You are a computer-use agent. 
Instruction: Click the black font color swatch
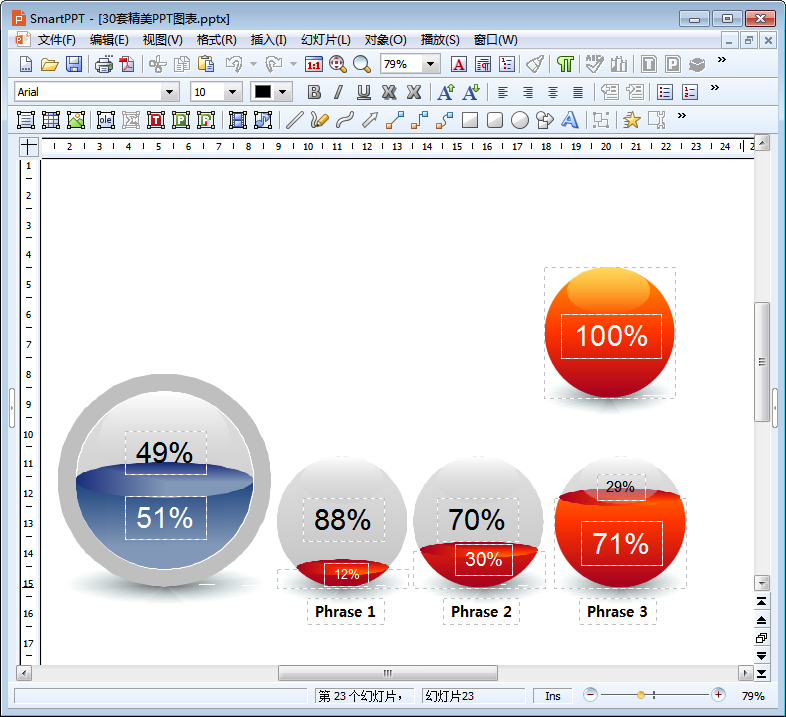pyautogui.click(x=263, y=92)
